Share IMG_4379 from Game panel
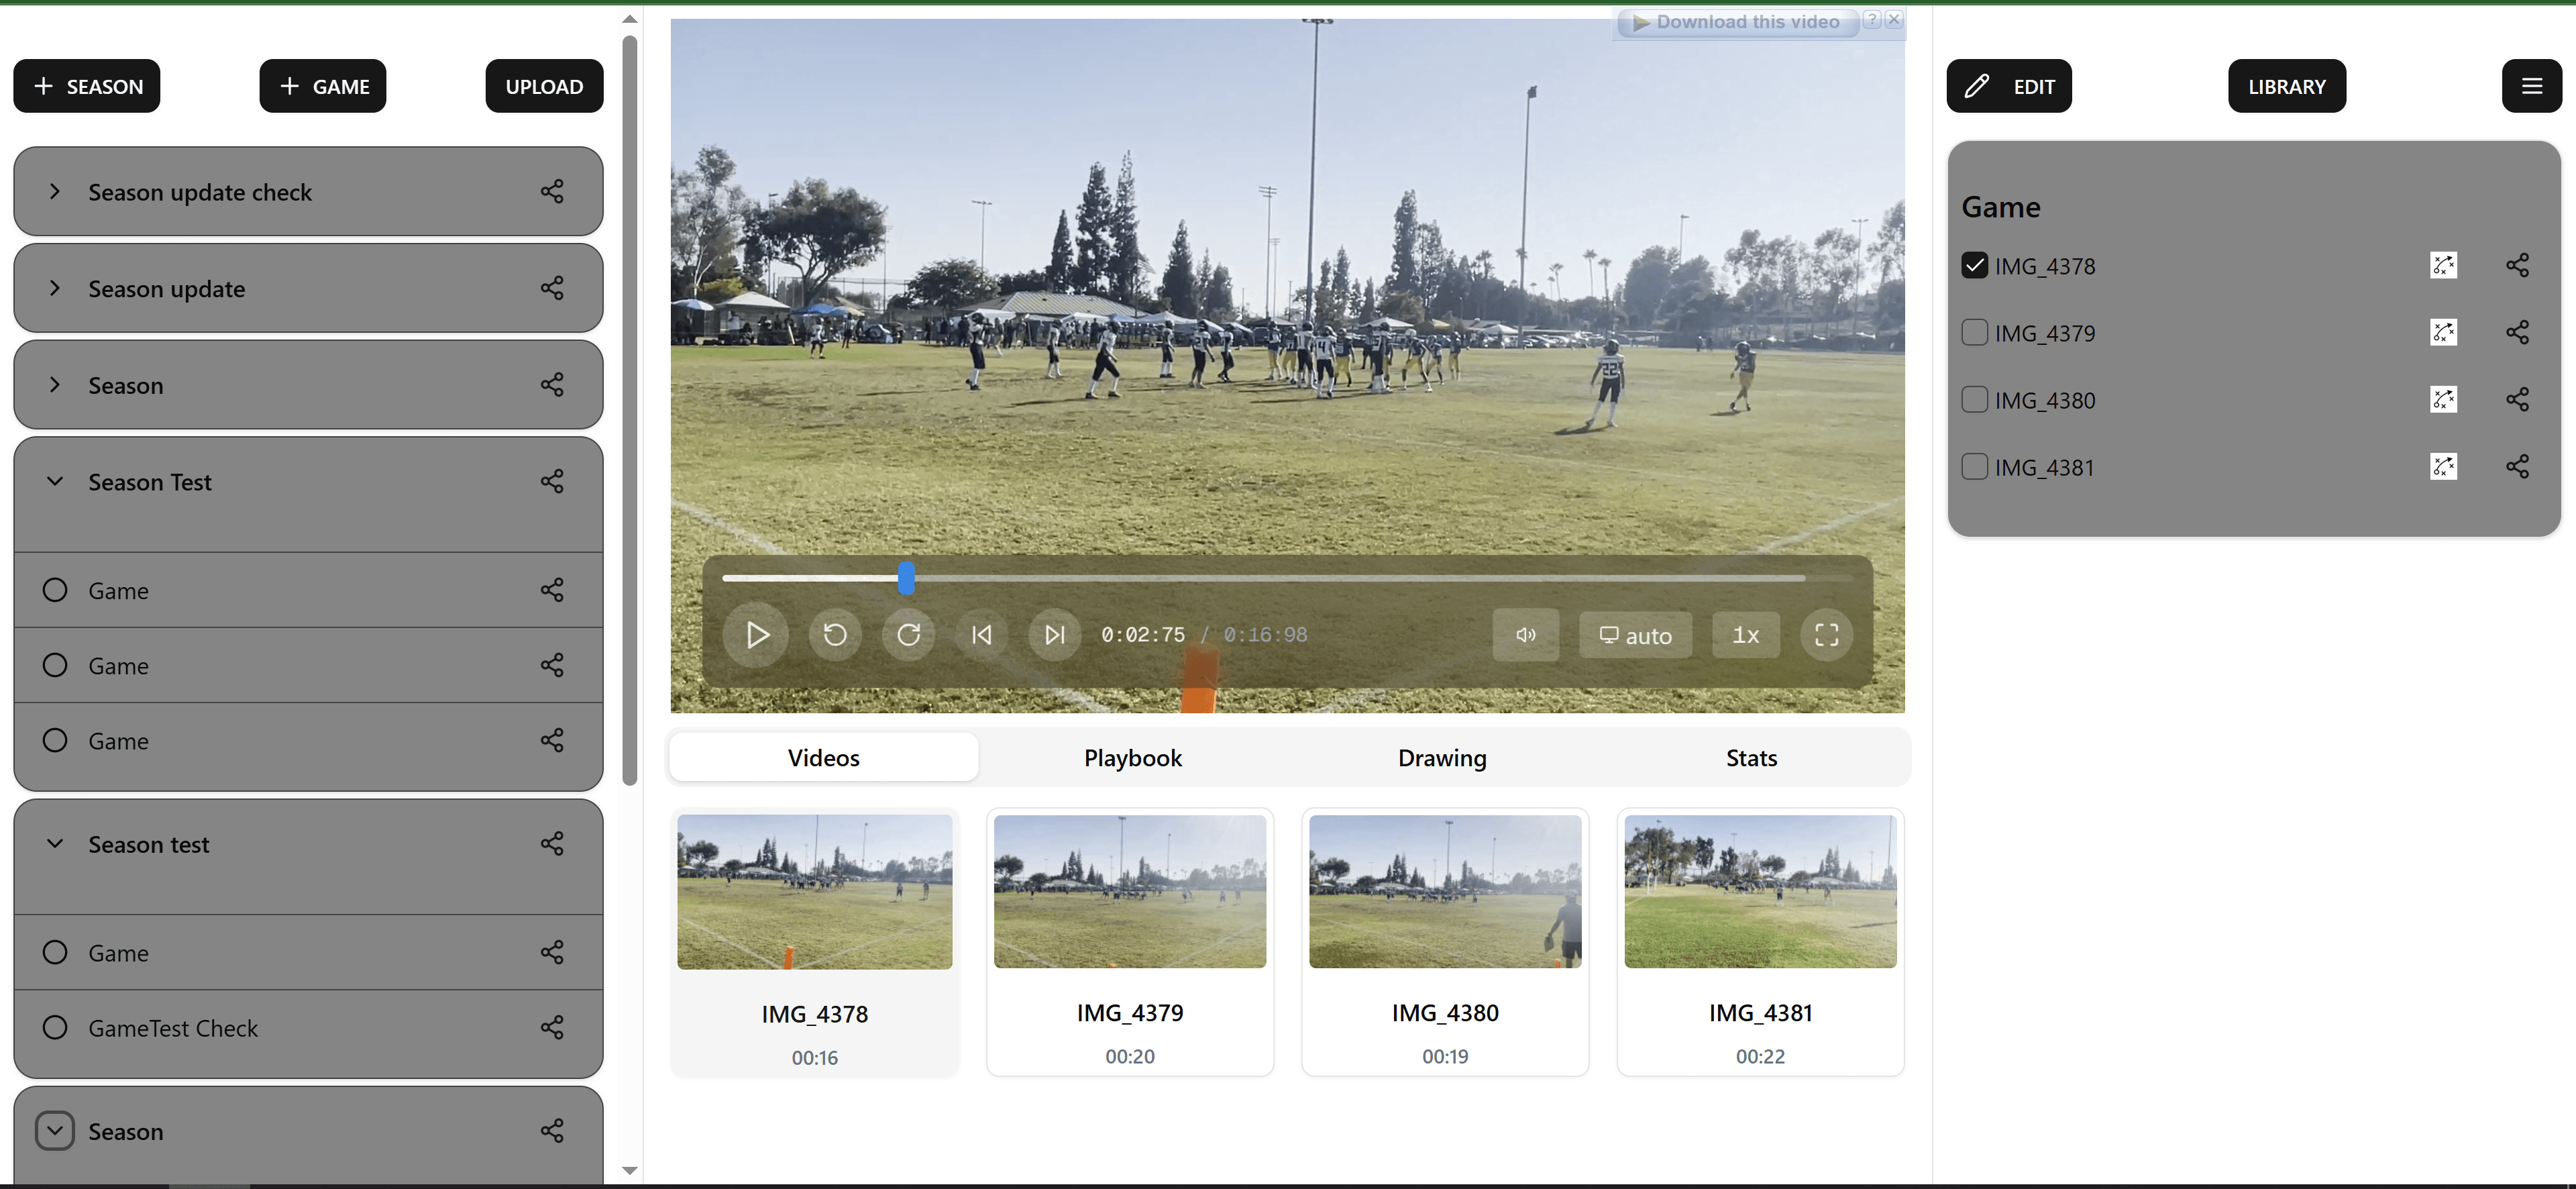Viewport: 2576px width, 1189px height. pyautogui.click(x=2517, y=332)
